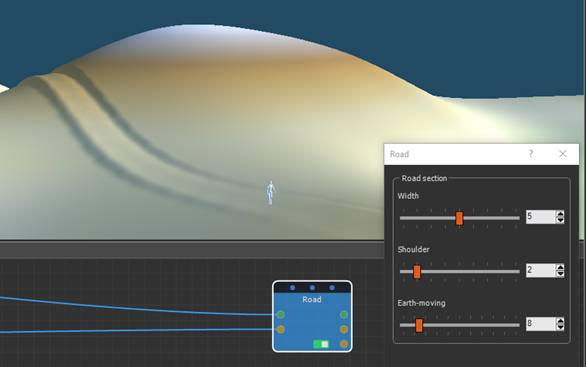Click the Earth-moving value input field
Image resolution: width=586 pixels, height=367 pixels.
[541, 324]
